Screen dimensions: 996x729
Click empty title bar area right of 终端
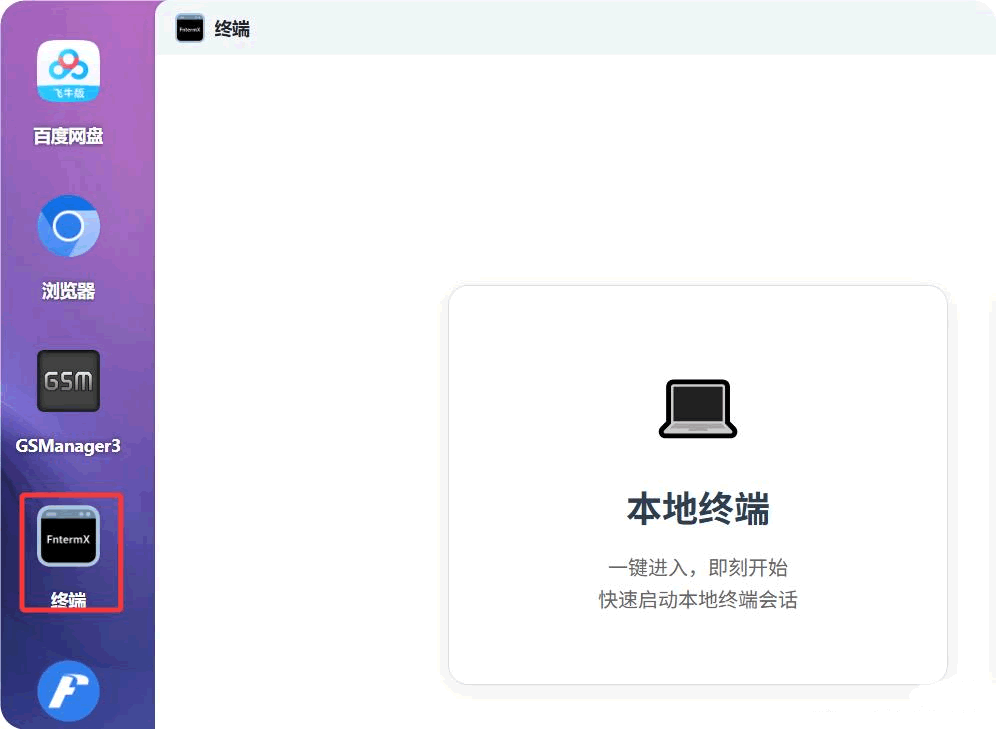pyautogui.click(x=600, y=29)
